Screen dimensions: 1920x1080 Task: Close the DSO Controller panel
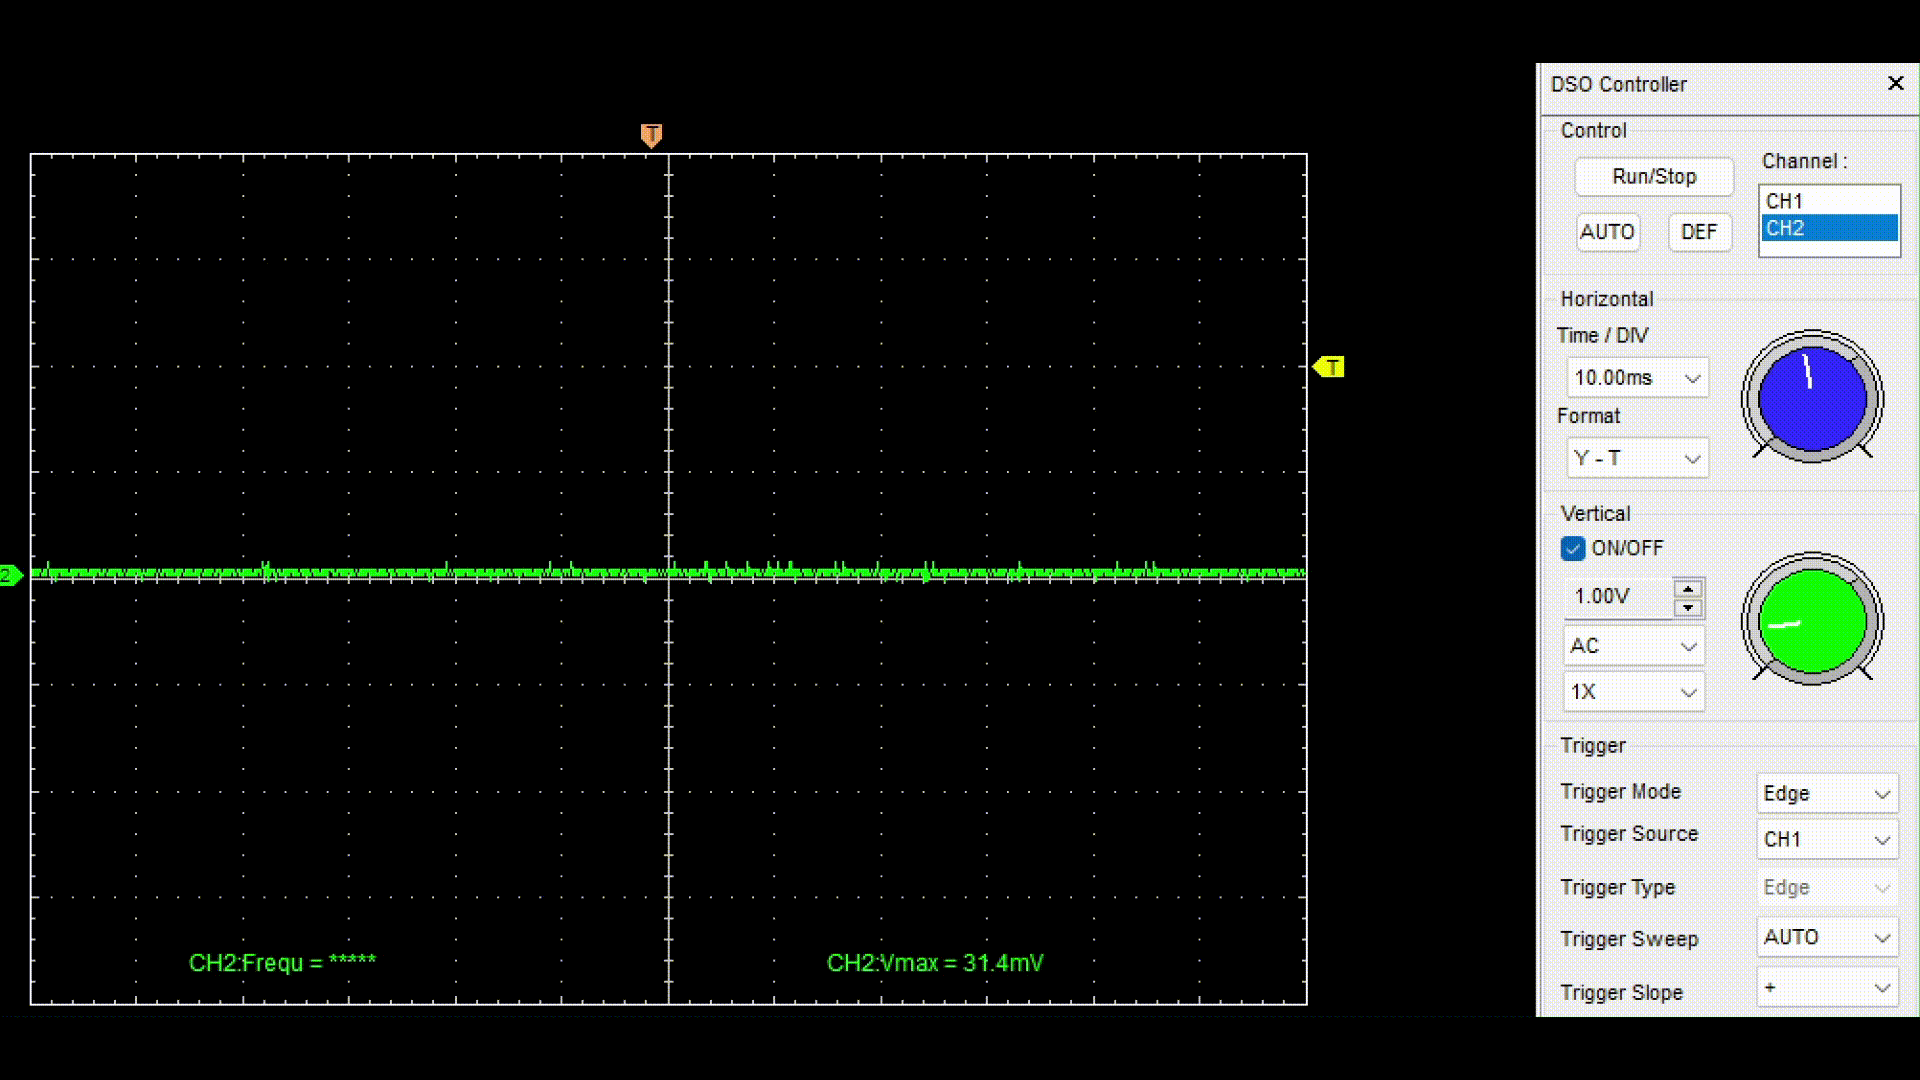pyautogui.click(x=1895, y=84)
